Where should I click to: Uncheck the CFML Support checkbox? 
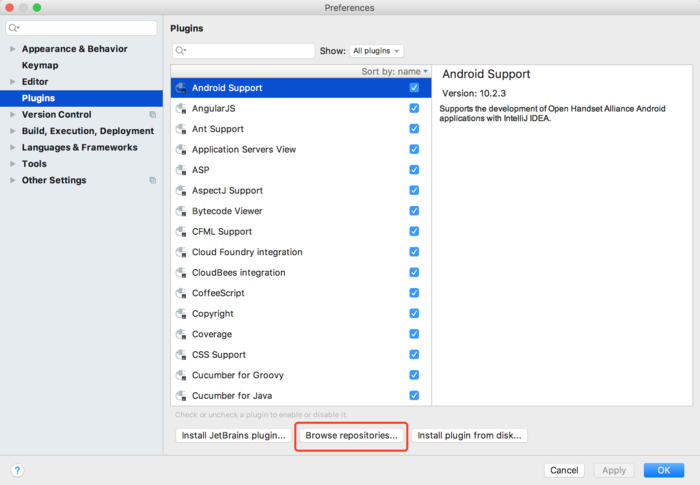tap(414, 231)
